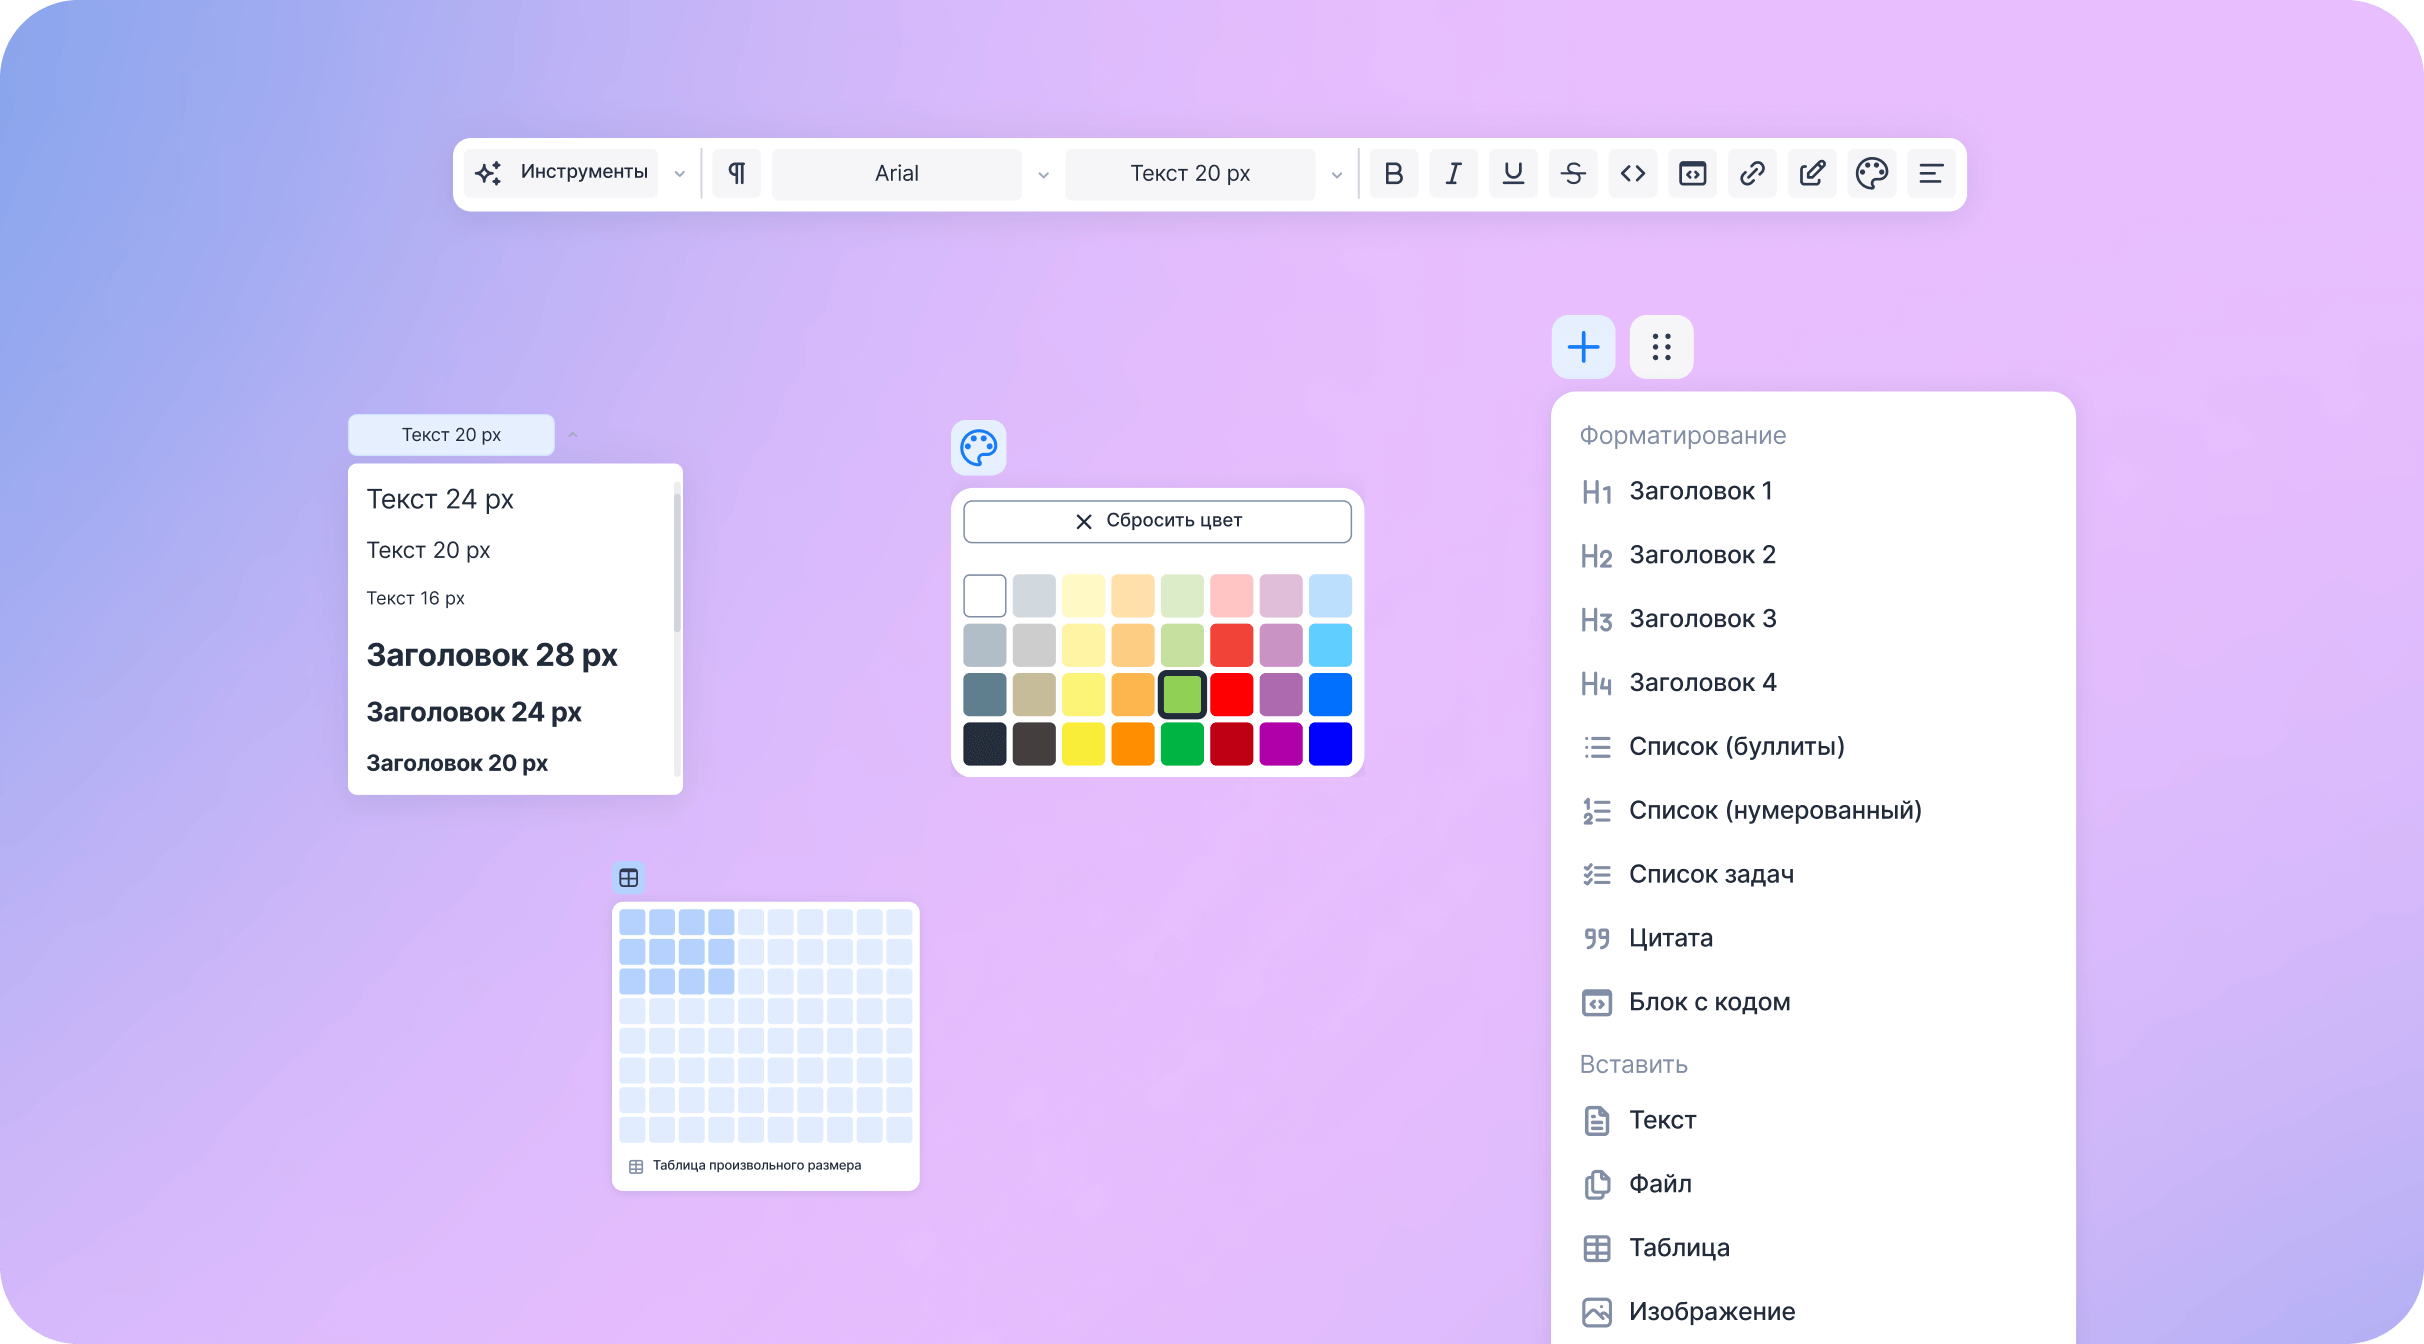Select Цитата in the formatting menu
The height and width of the screenshot is (1344, 2424).
click(x=1670, y=938)
